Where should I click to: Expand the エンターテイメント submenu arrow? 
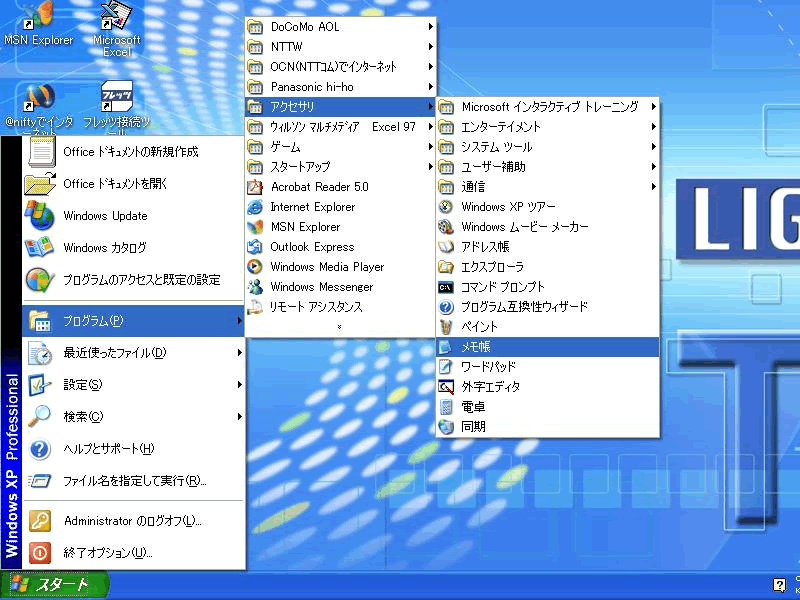click(x=654, y=127)
